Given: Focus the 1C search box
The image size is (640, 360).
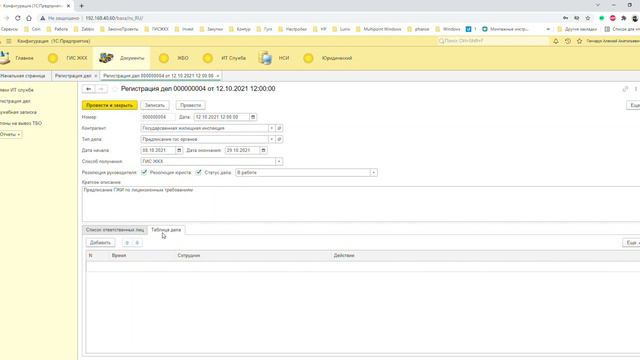Looking at the screenshot, I should click(493, 41).
